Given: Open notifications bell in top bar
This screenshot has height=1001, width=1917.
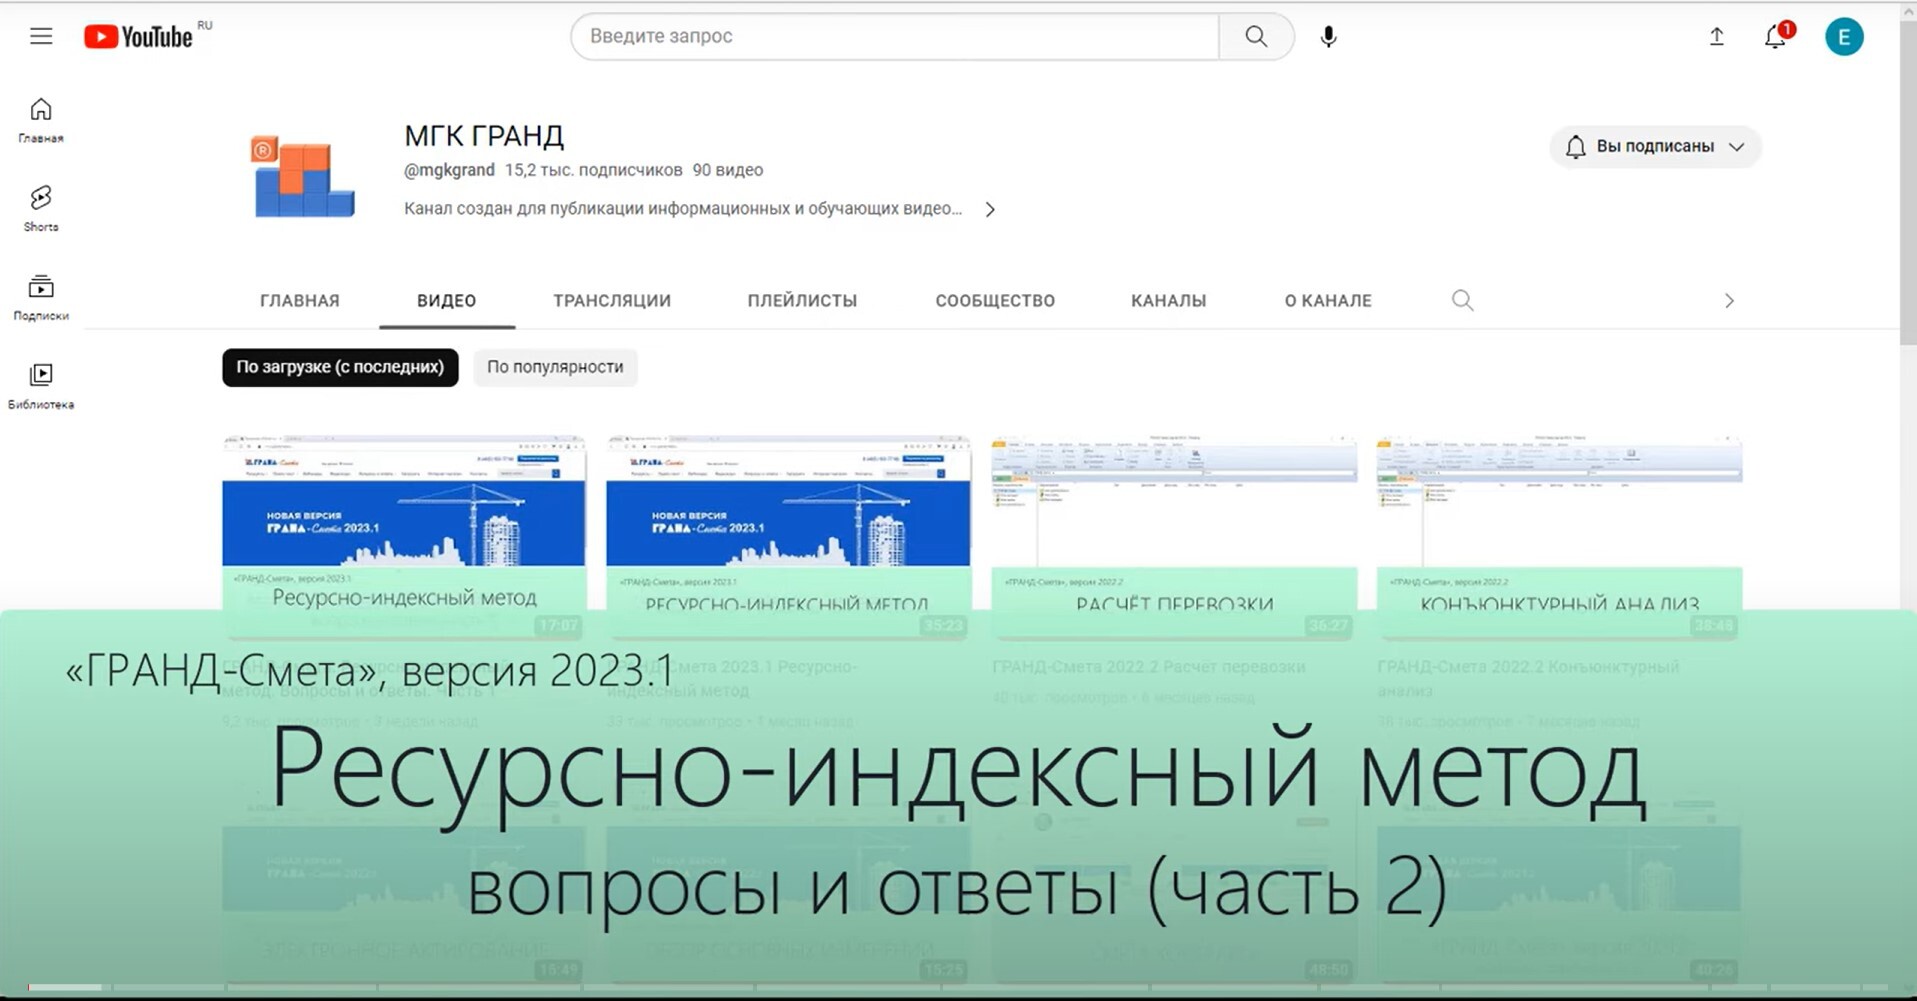Looking at the screenshot, I should click(x=1776, y=37).
